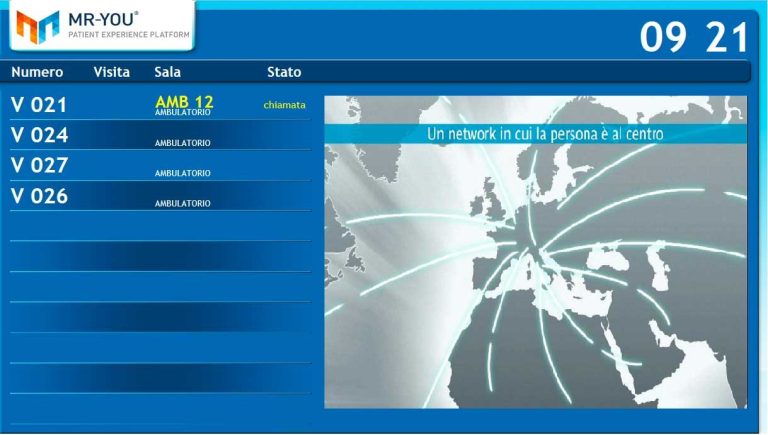768x435 pixels.
Task: Click AMBULATORIO in the V 027 row
Action: [182, 173]
